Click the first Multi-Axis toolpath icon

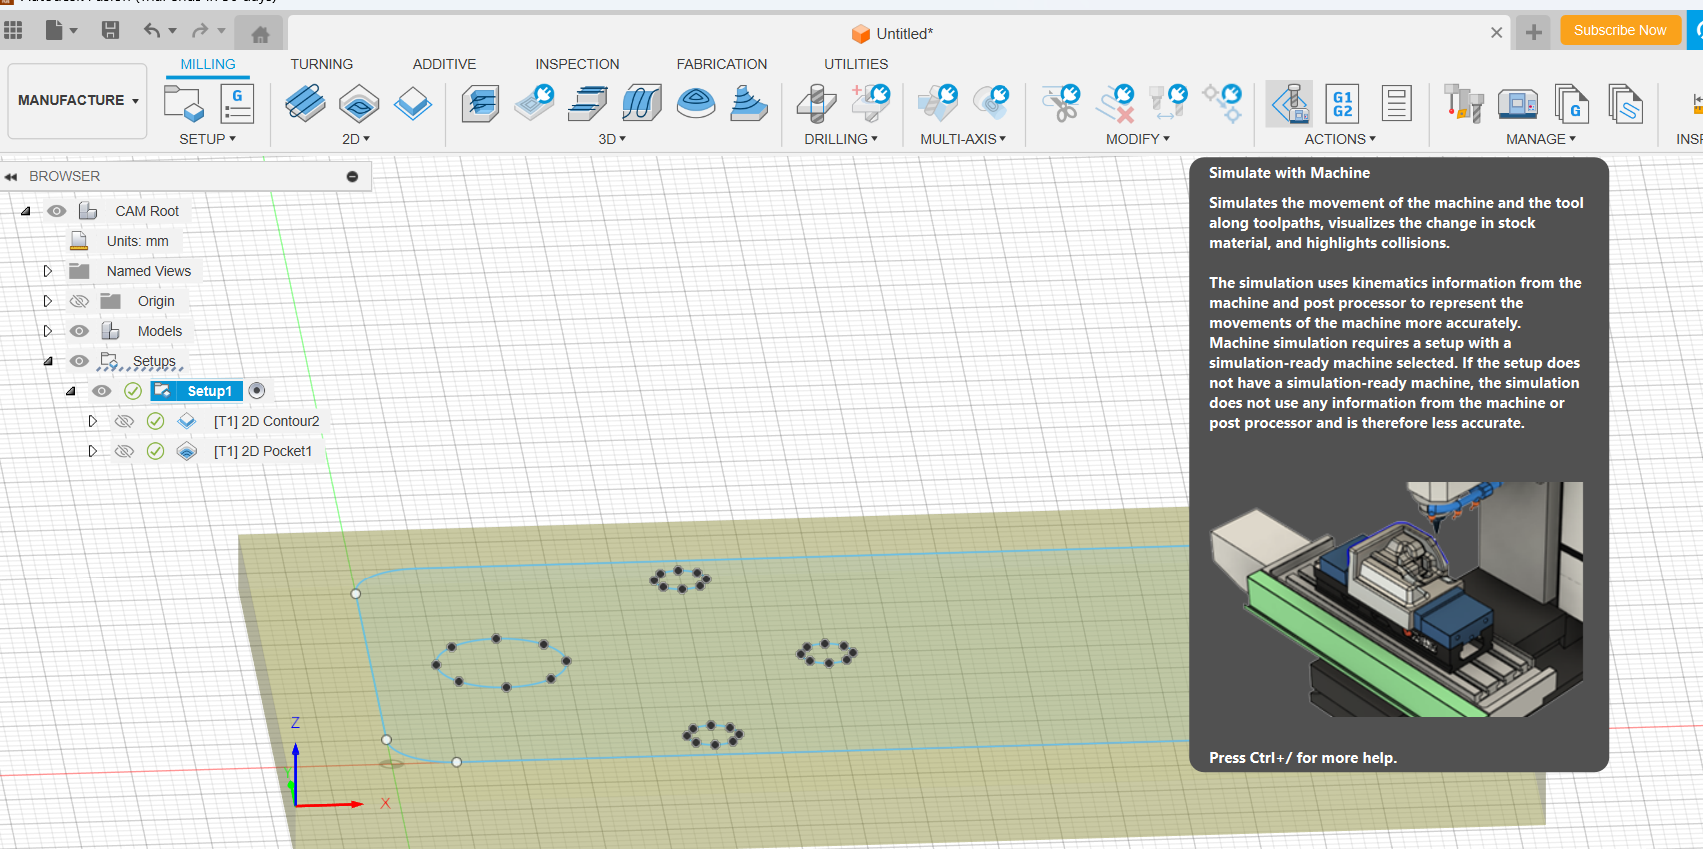click(938, 102)
